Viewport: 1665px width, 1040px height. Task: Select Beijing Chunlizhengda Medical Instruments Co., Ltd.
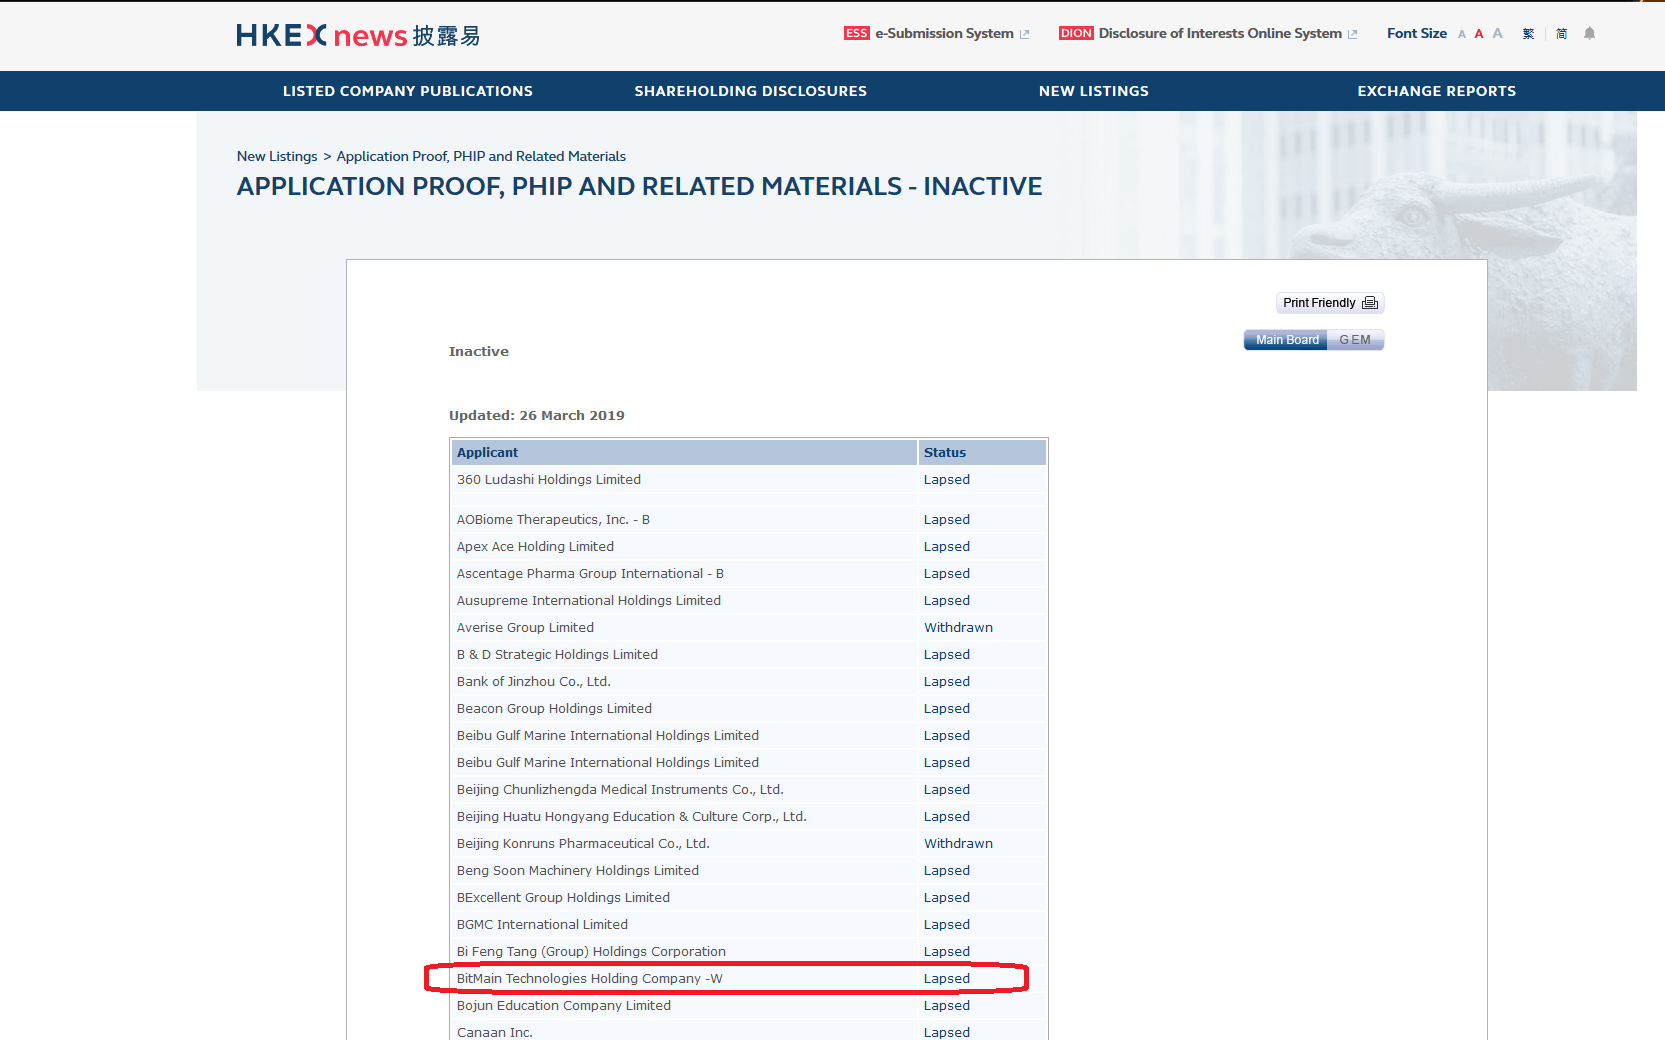click(620, 790)
